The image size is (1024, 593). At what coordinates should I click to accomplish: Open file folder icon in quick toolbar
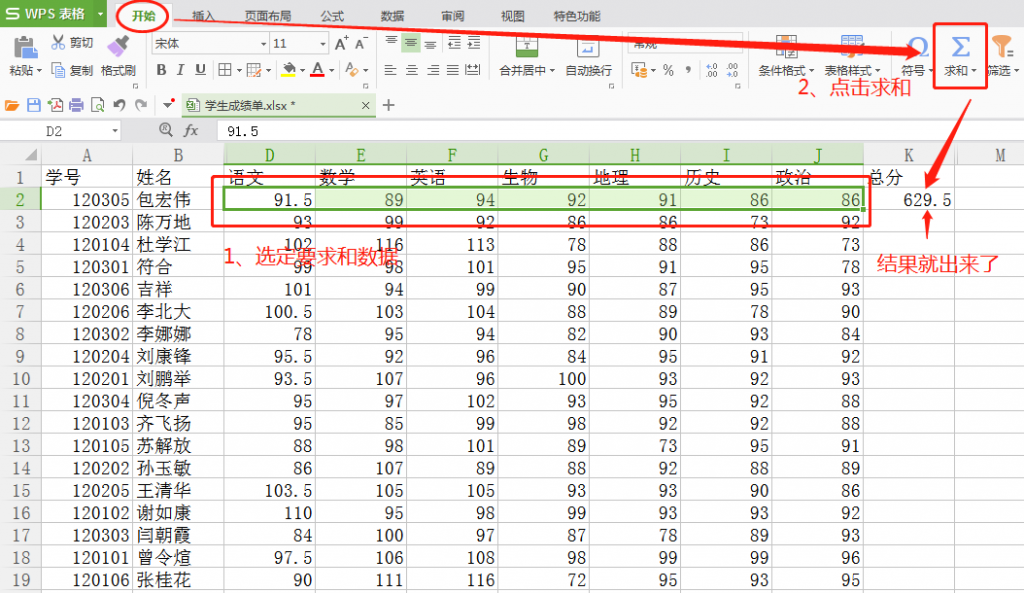12,105
